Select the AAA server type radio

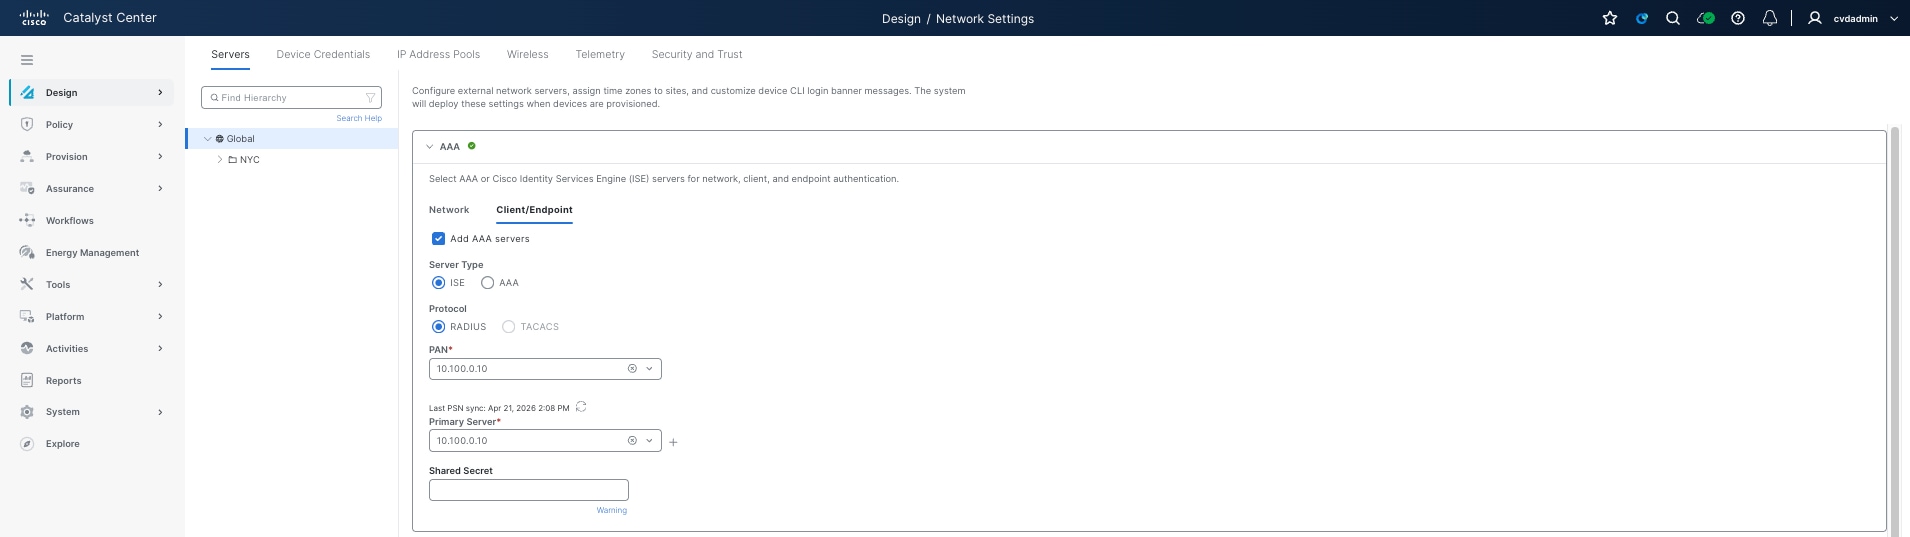487,283
